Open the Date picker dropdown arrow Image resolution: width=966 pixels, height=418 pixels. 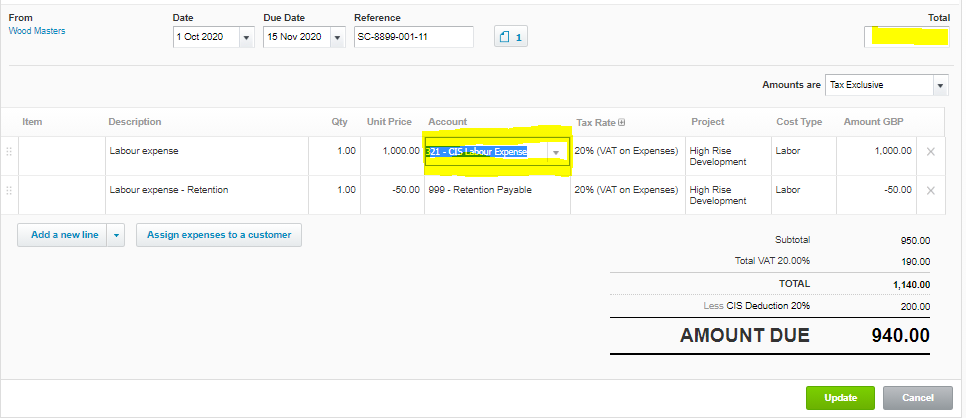click(x=246, y=38)
